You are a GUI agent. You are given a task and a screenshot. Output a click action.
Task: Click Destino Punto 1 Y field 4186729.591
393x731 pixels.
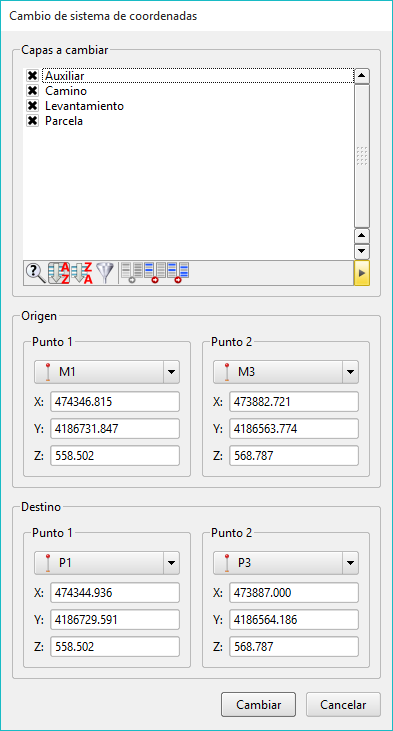[x=115, y=620]
